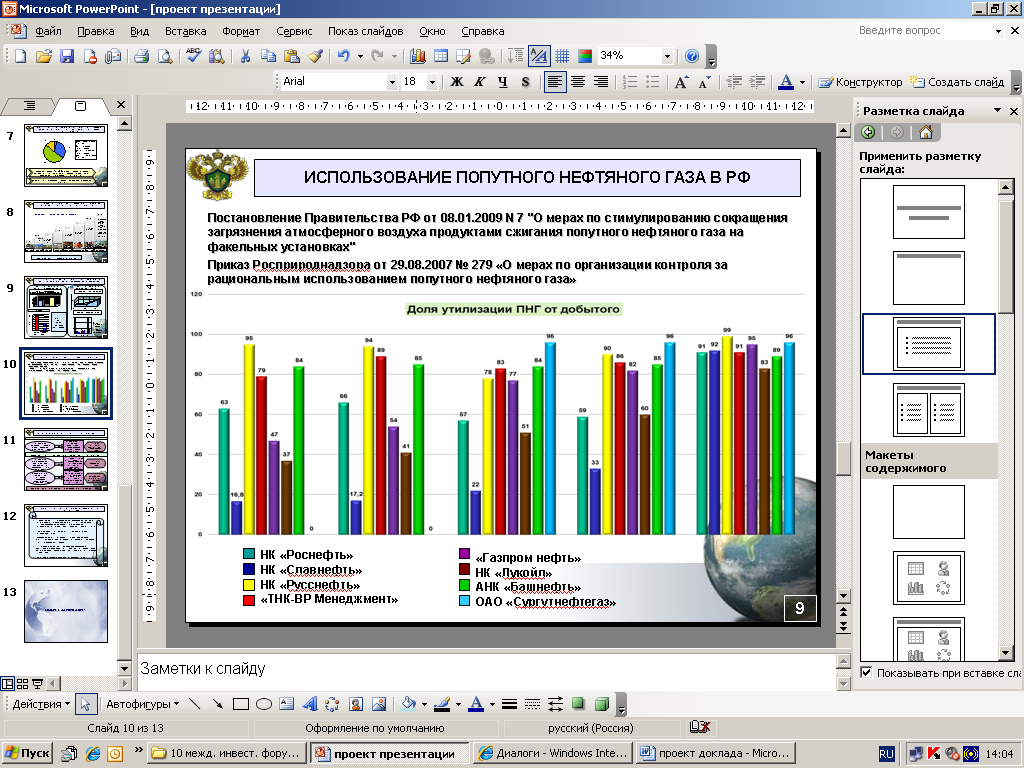Apply italic formatting (К)

tap(479, 82)
